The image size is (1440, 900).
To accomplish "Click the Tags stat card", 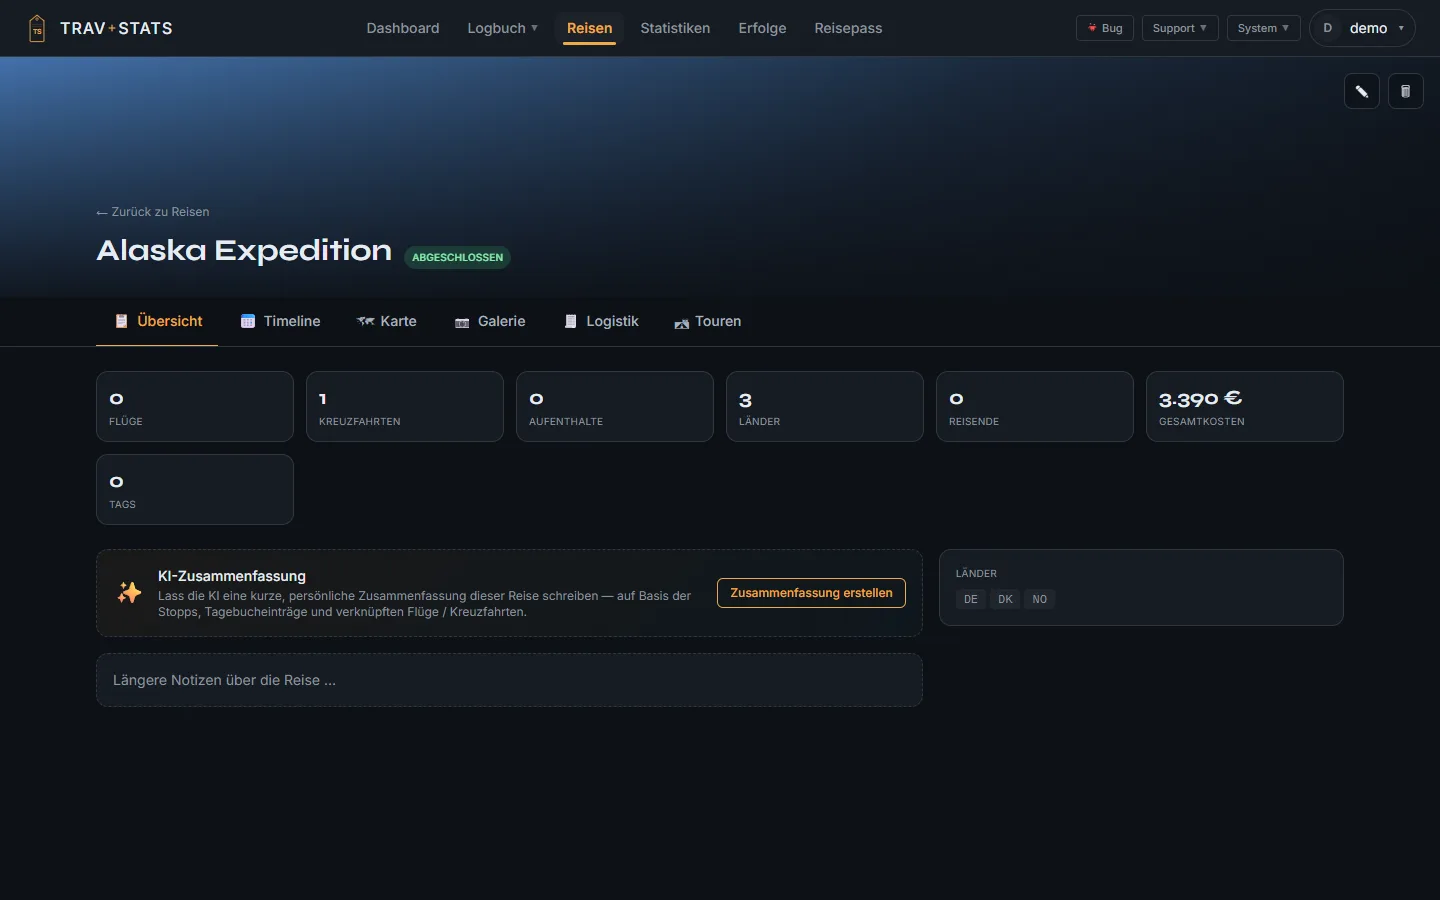I will click(195, 490).
